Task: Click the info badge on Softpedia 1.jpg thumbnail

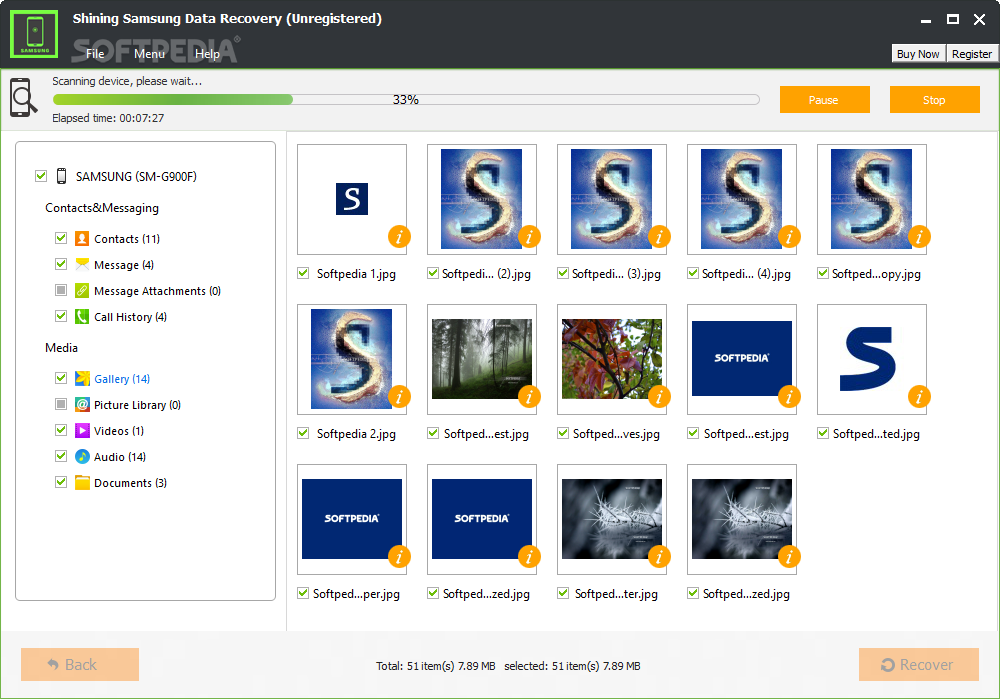Action: 399,237
